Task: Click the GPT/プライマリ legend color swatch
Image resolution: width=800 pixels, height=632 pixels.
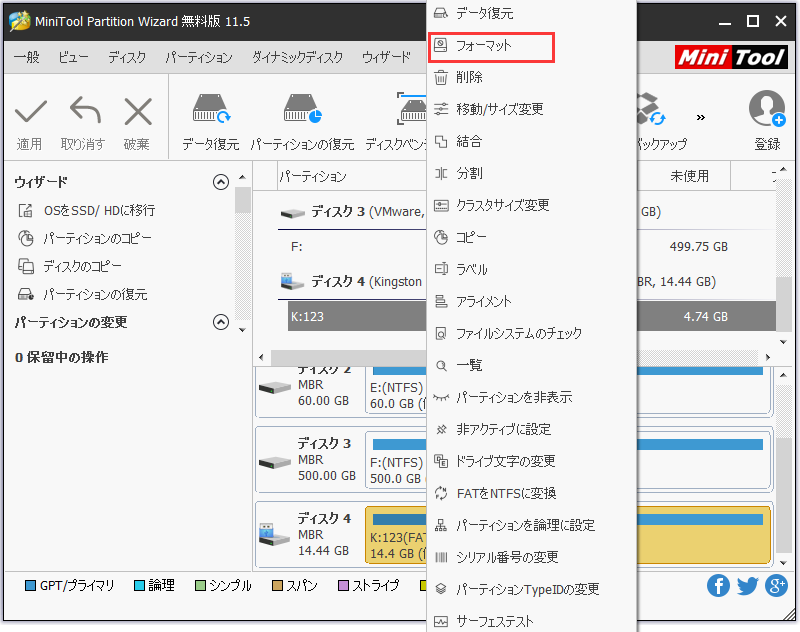Action: point(31,586)
